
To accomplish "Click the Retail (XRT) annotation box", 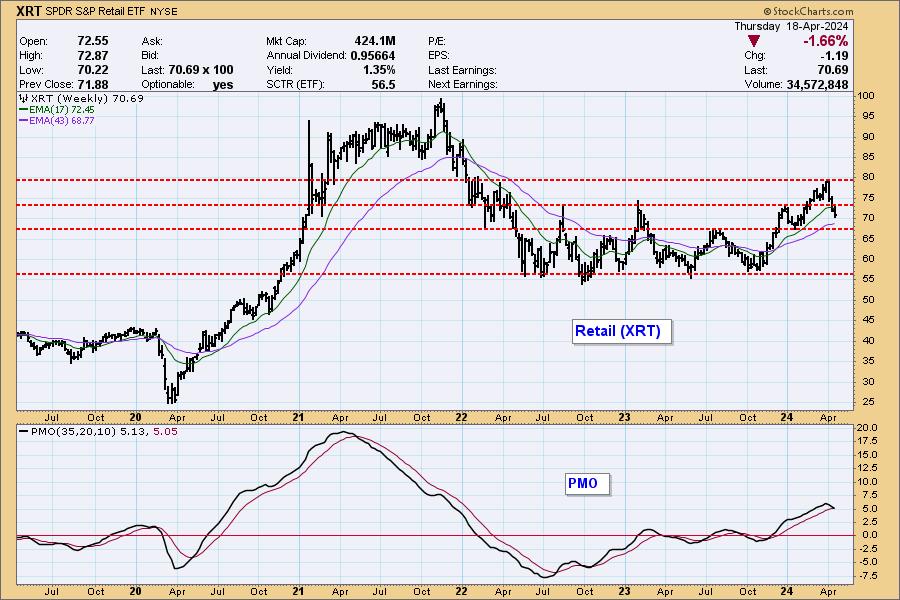I will tap(622, 331).
